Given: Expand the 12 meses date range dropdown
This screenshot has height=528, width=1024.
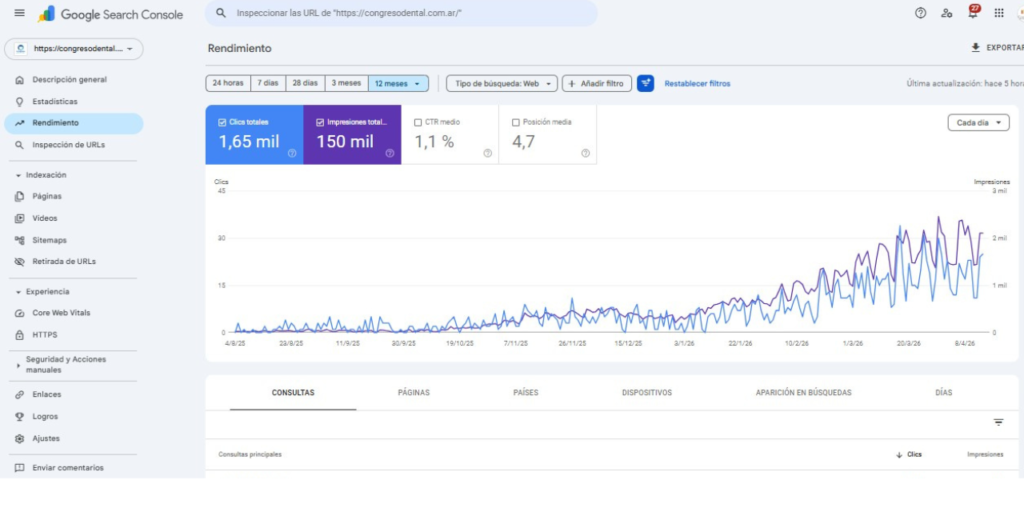Looking at the screenshot, I should [398, 84].
